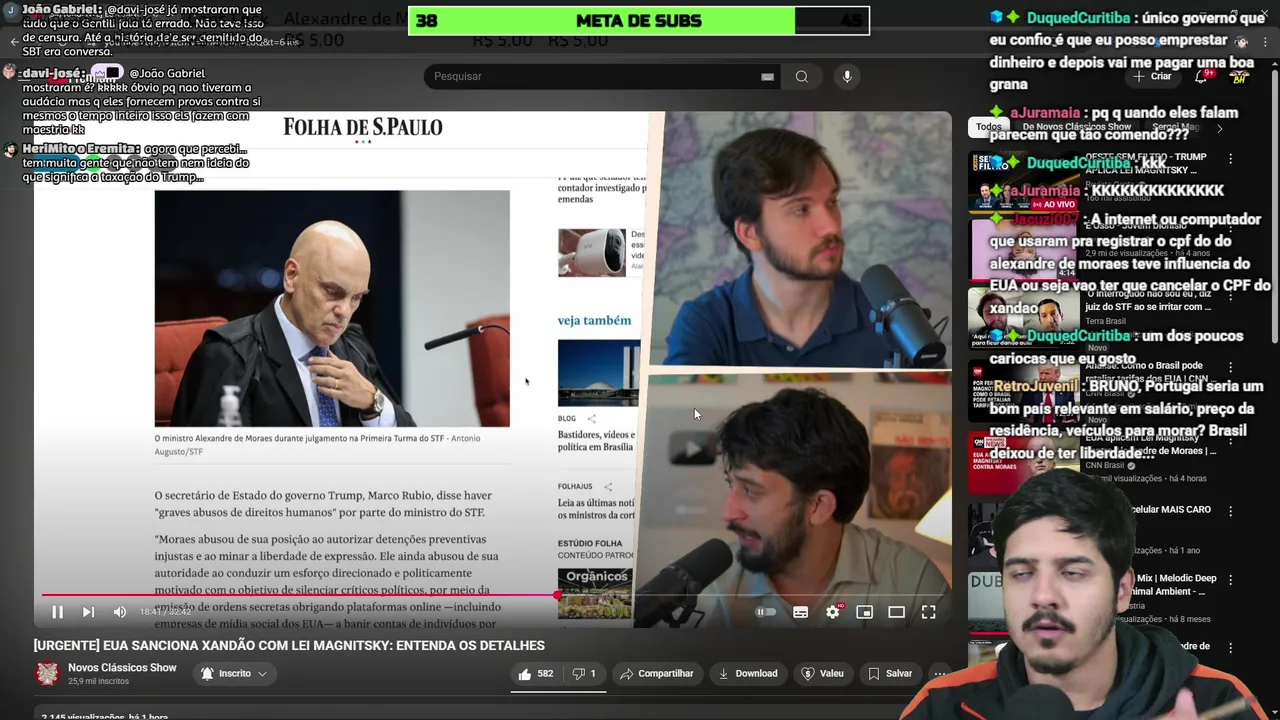Click the Valeu super thanks button
The image size is (1280, 720).
pos(823,674)
